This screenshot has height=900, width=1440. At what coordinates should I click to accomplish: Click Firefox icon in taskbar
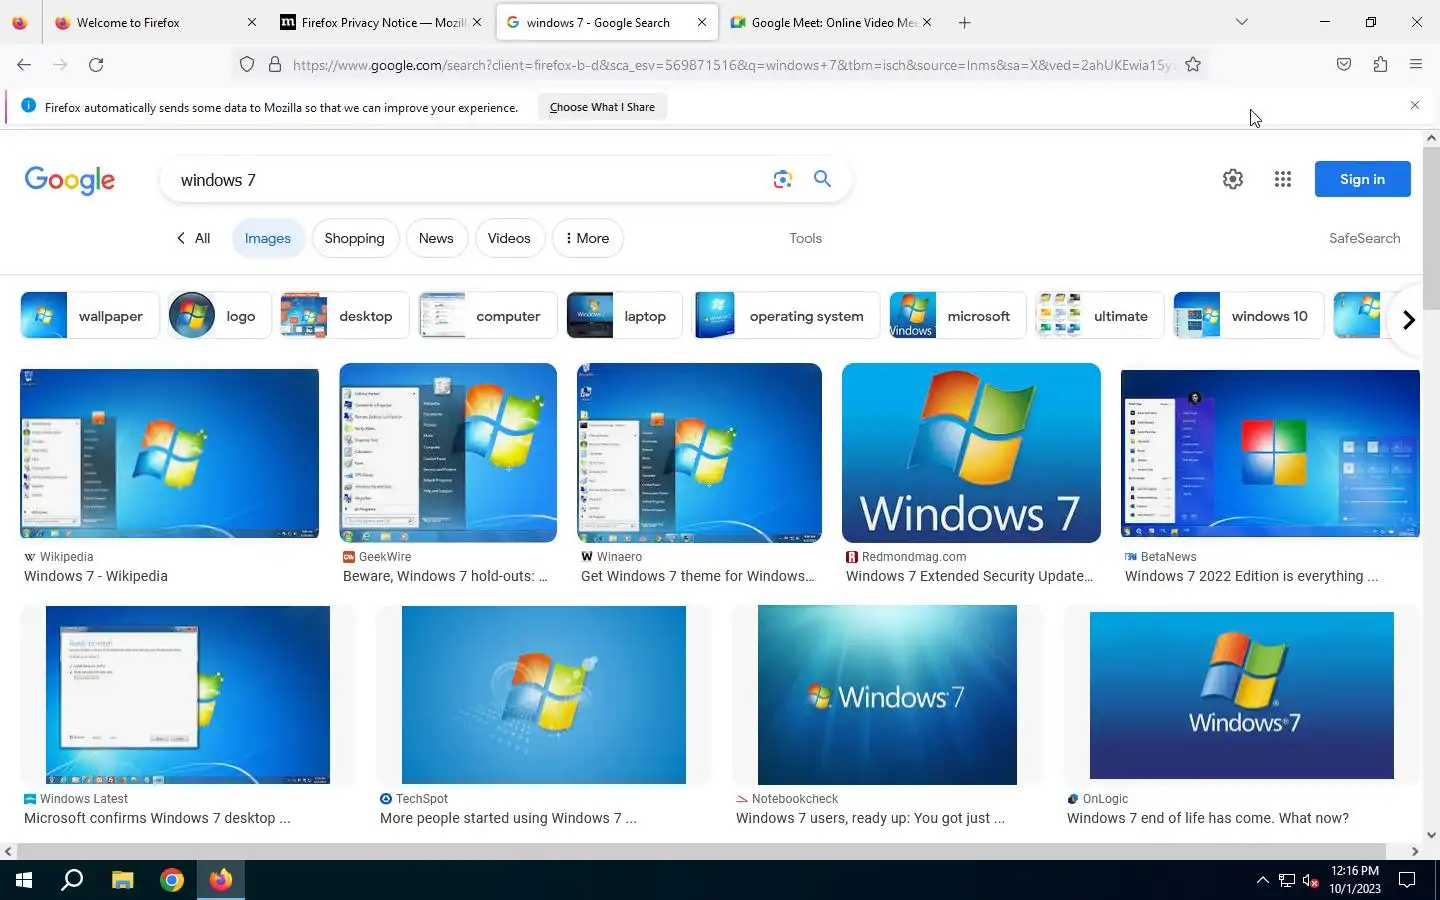[221, 880]
